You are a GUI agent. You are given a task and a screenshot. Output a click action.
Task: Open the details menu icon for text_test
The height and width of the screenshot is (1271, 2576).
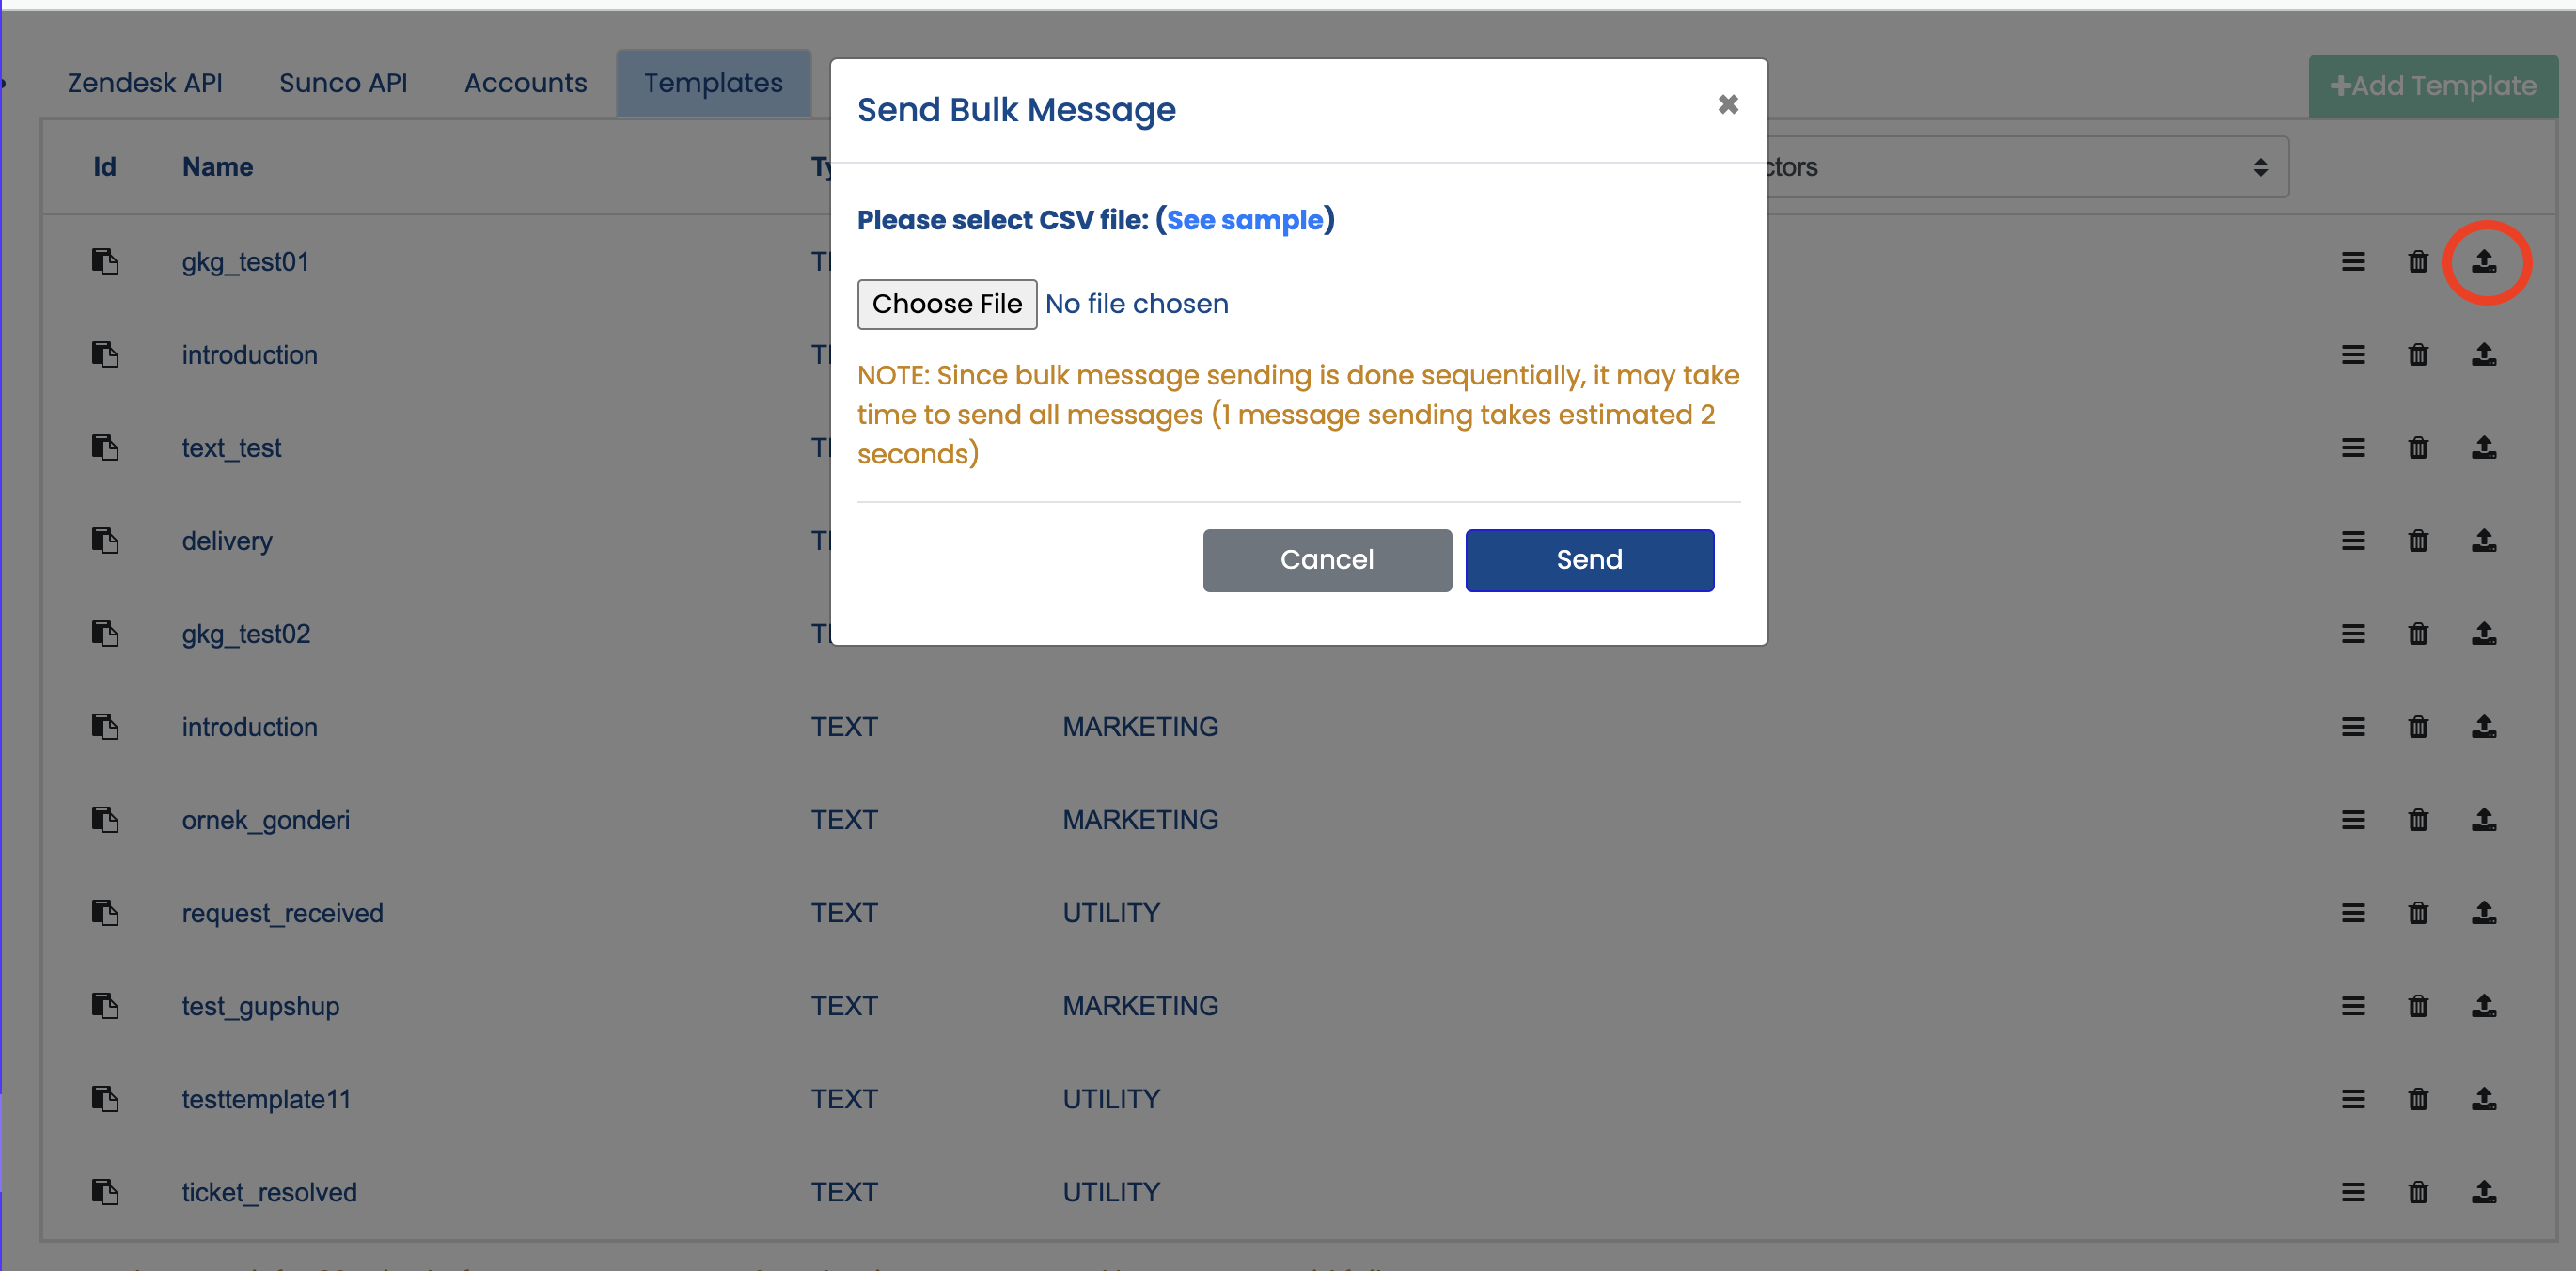[x=2353, y=448]
